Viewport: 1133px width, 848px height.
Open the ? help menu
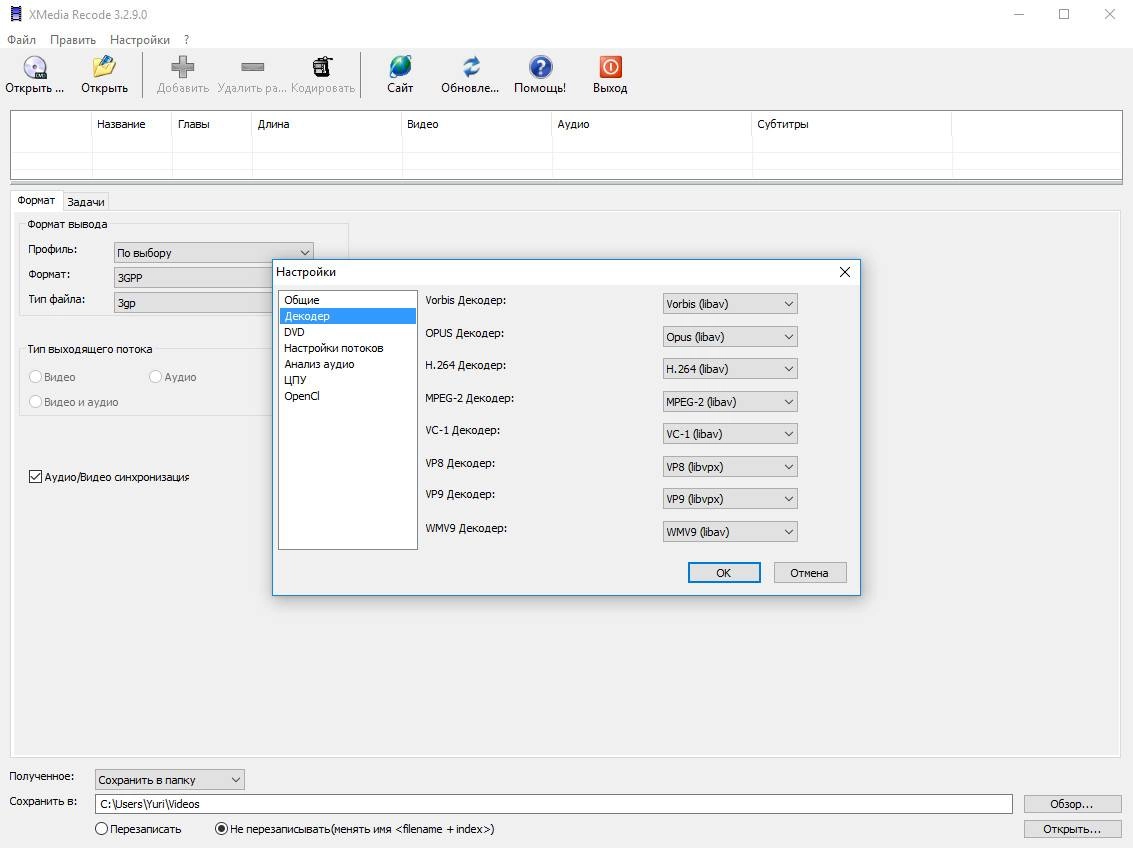pyautogui.click(x=186, y=40)
